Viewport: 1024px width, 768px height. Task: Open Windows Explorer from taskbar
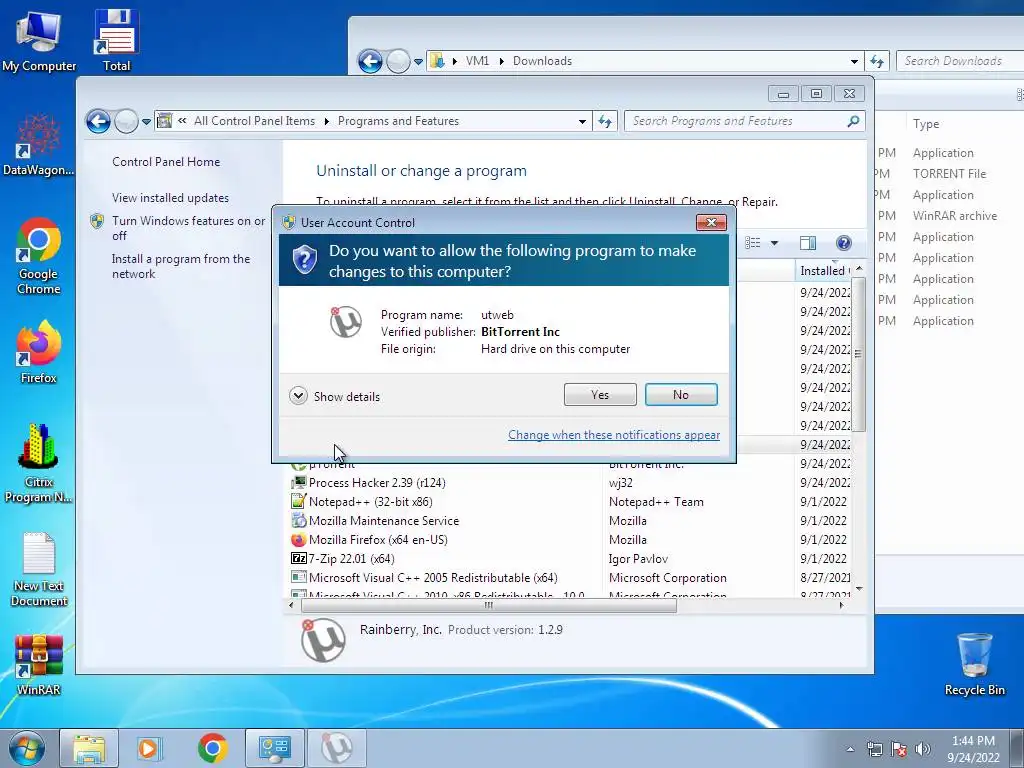[x=89, y=748]
